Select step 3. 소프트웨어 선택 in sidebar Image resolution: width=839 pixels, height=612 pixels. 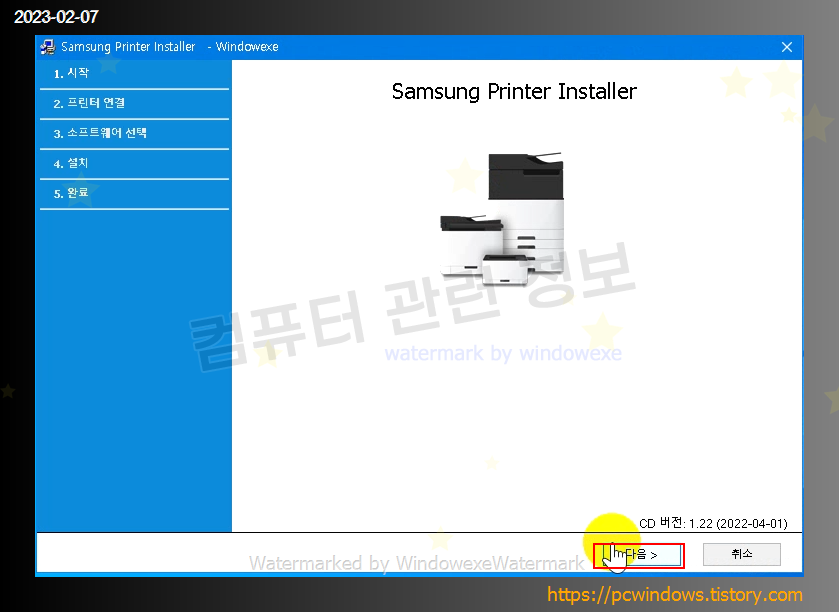click(134, 134)
